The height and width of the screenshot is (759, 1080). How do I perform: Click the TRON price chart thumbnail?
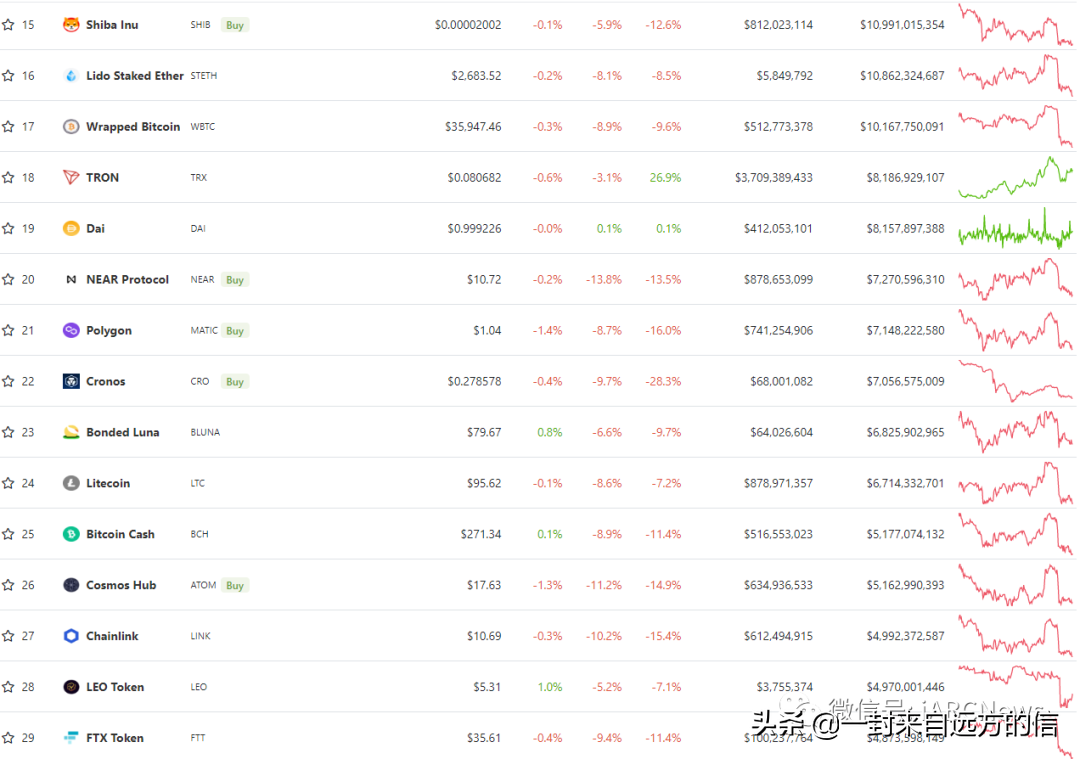(x=1015, y=177)
